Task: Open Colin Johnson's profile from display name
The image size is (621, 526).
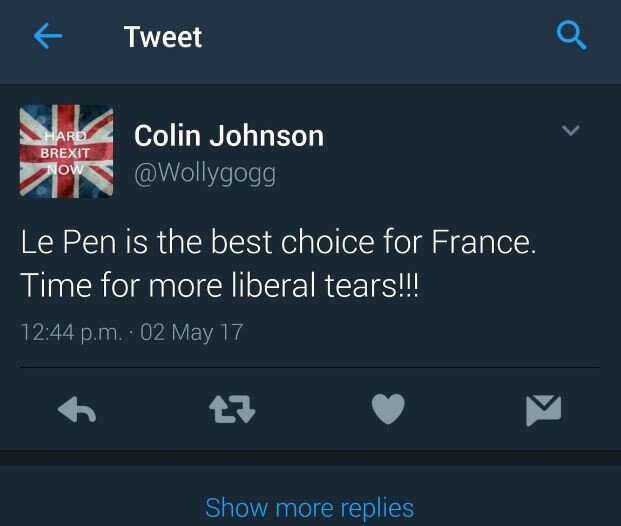Action: point(229,135)
